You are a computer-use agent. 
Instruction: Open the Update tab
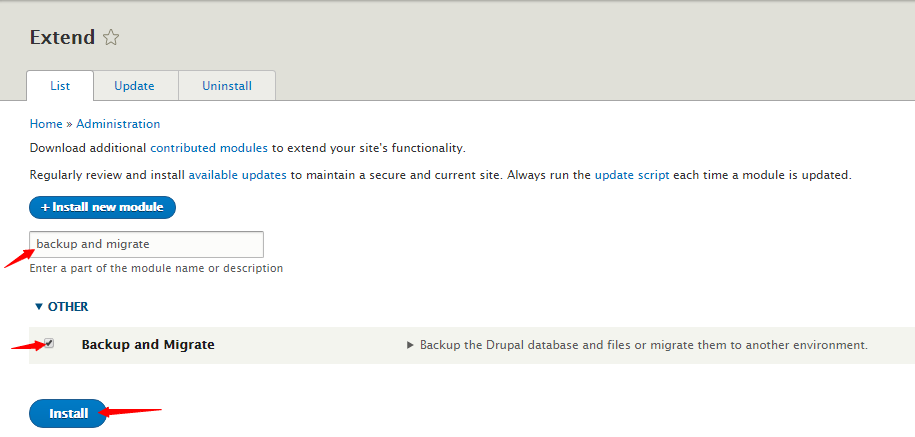click(134, 86)
